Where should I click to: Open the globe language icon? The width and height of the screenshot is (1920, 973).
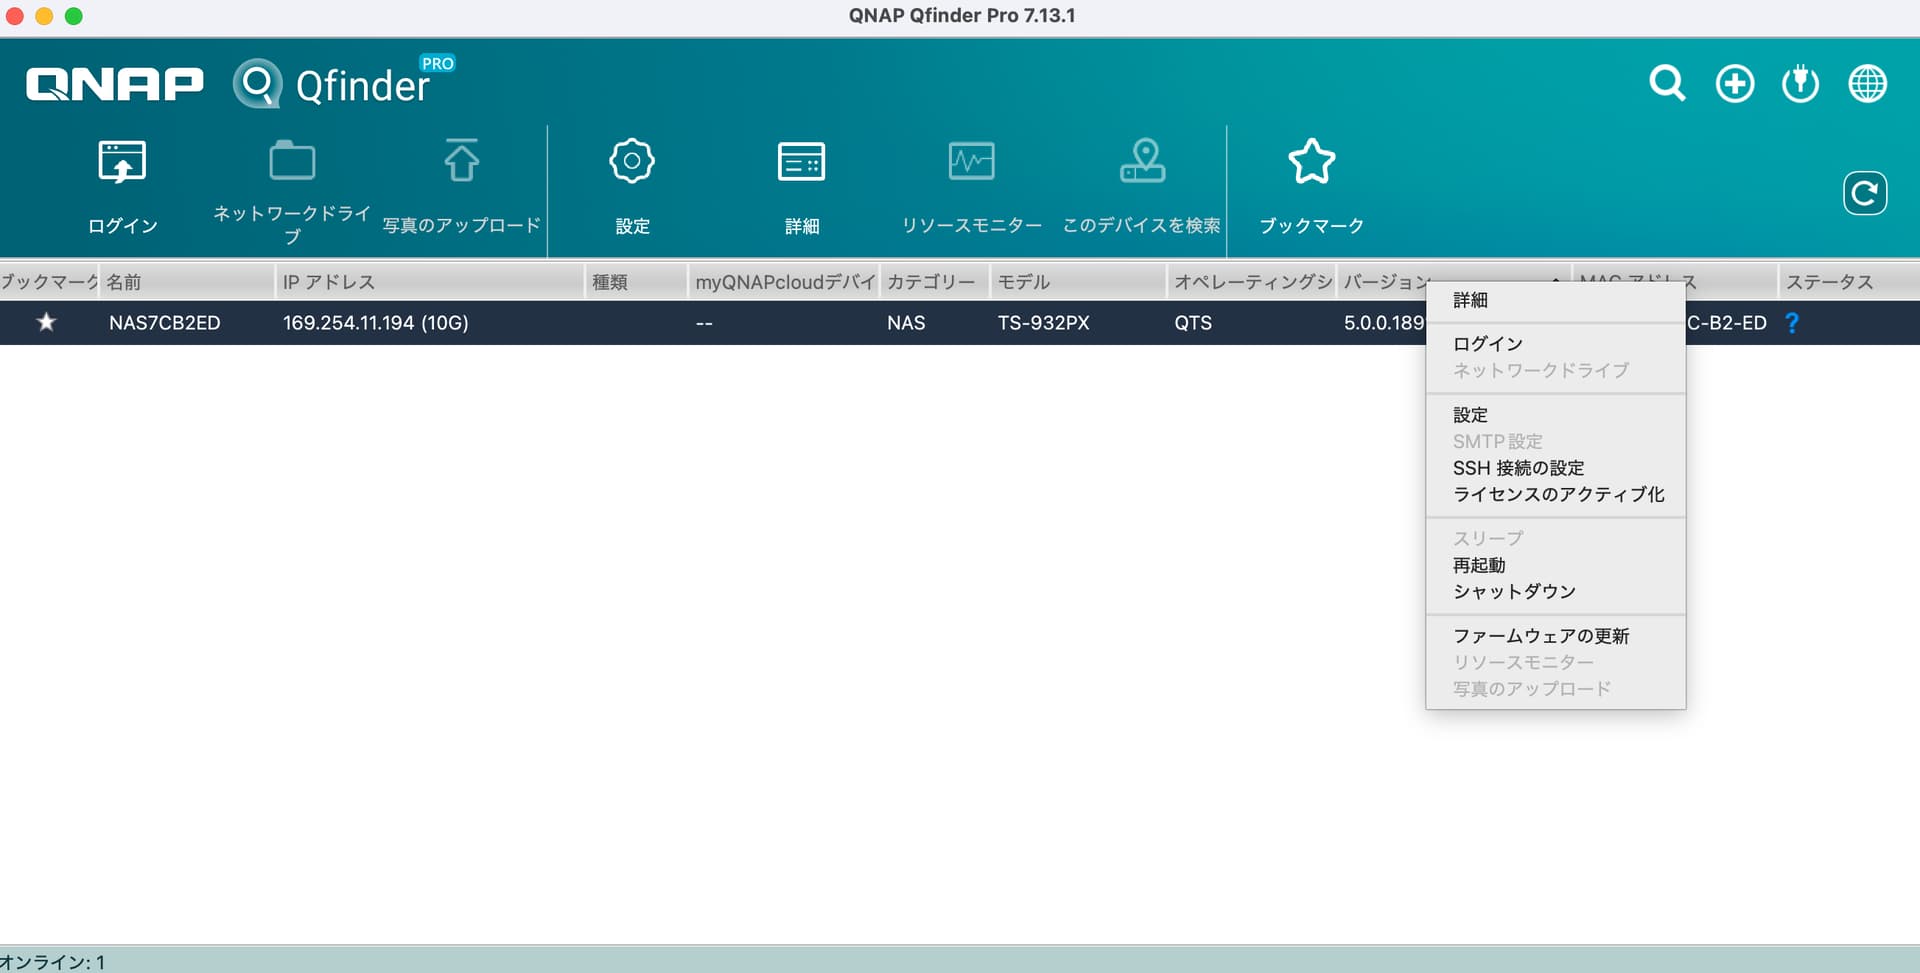1867,83
